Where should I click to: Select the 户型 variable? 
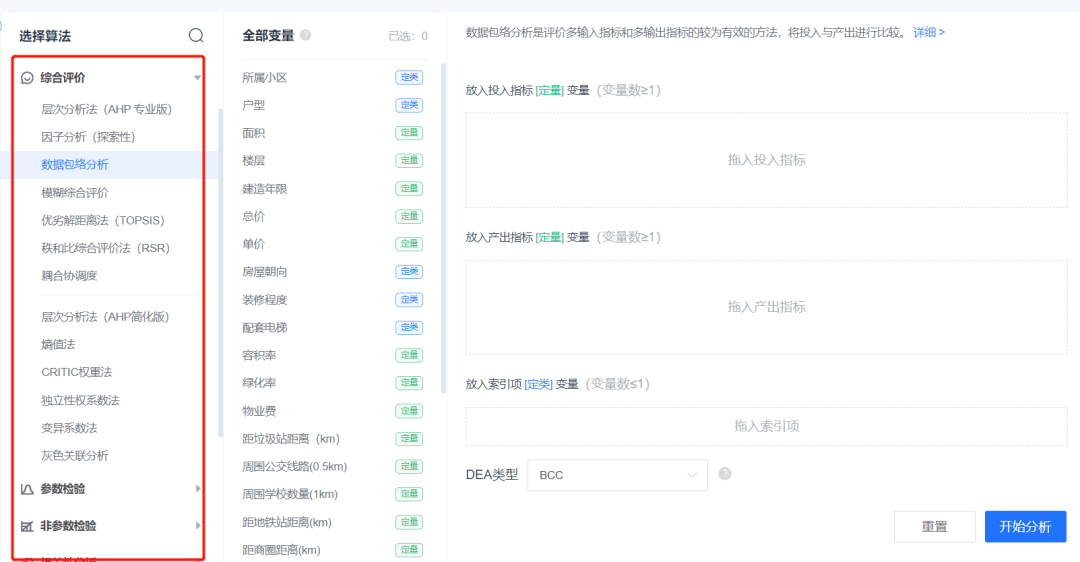coord(253,105)
